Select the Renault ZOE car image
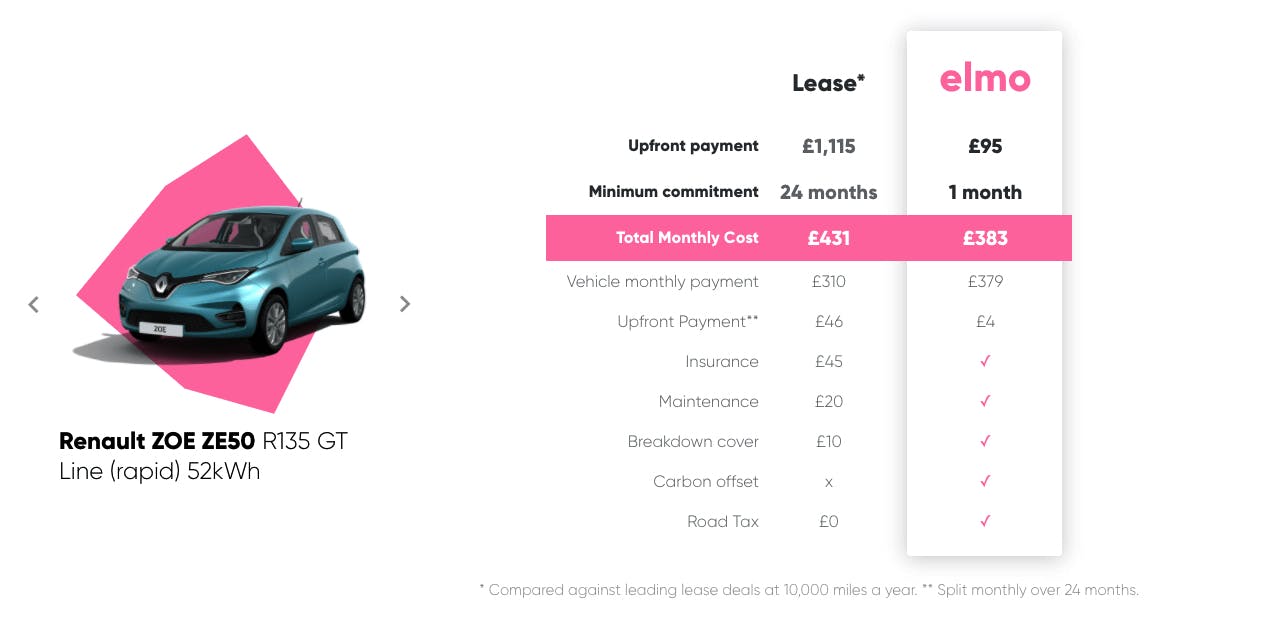This screenshot has height=641, width=1278. tap(222, 275)
